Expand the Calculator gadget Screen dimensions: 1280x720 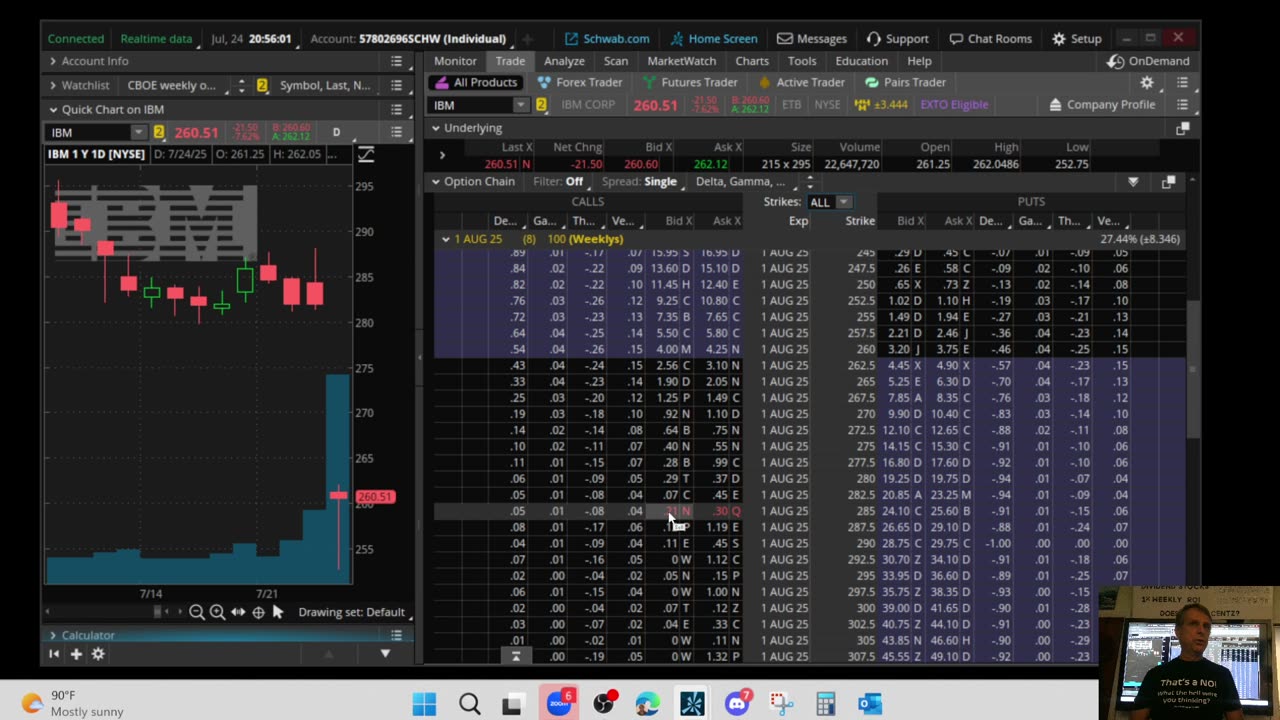point(52,635)
